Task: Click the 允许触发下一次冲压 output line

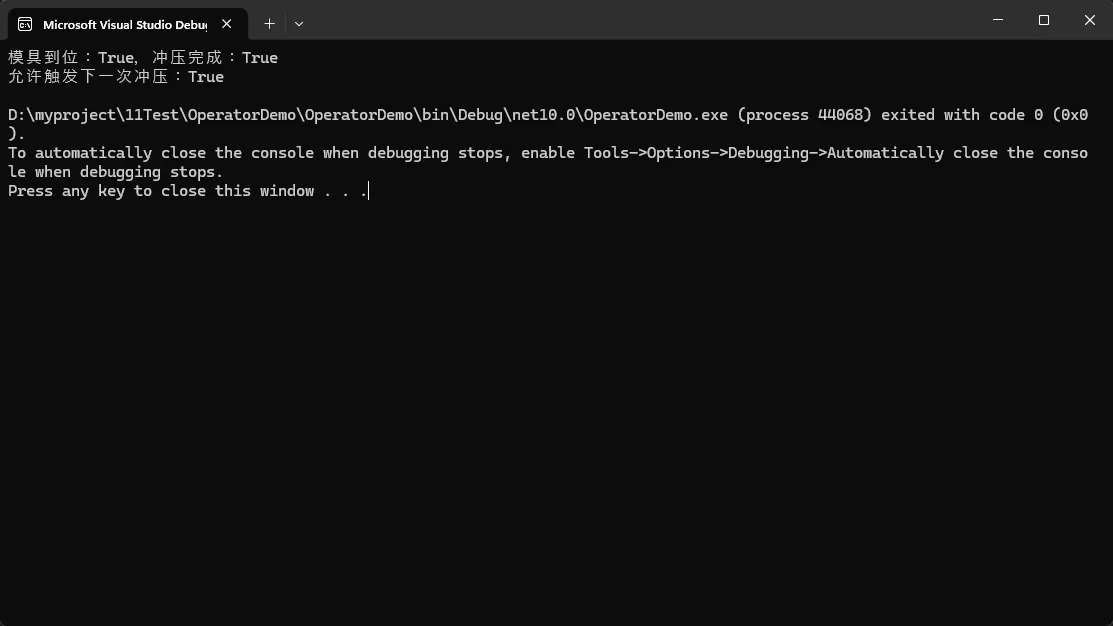Action: pyautogui.click(x=116, y=77)
